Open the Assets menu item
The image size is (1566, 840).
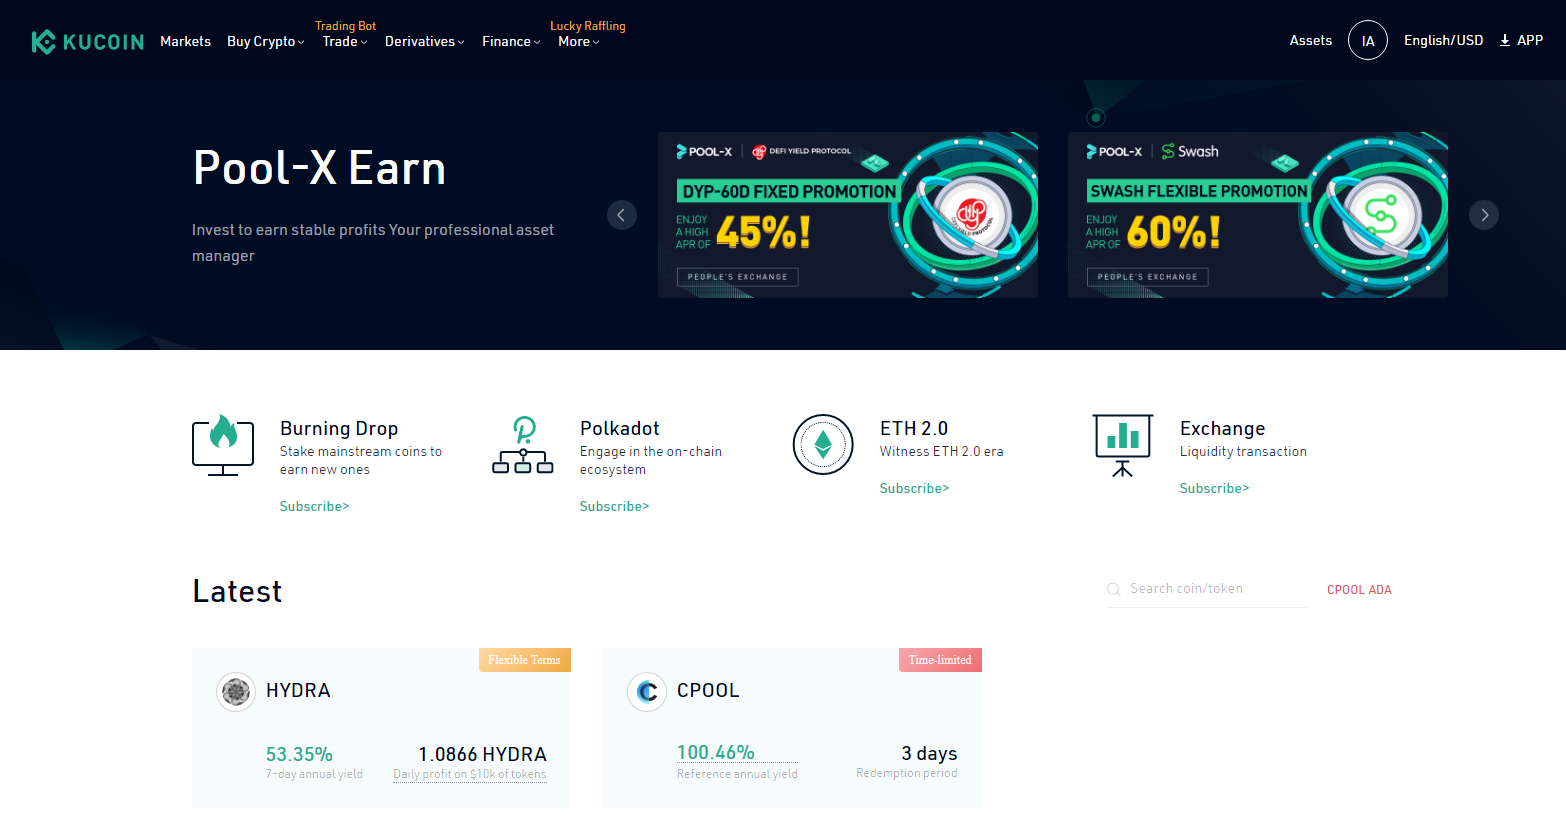[x=1311, y=41]
